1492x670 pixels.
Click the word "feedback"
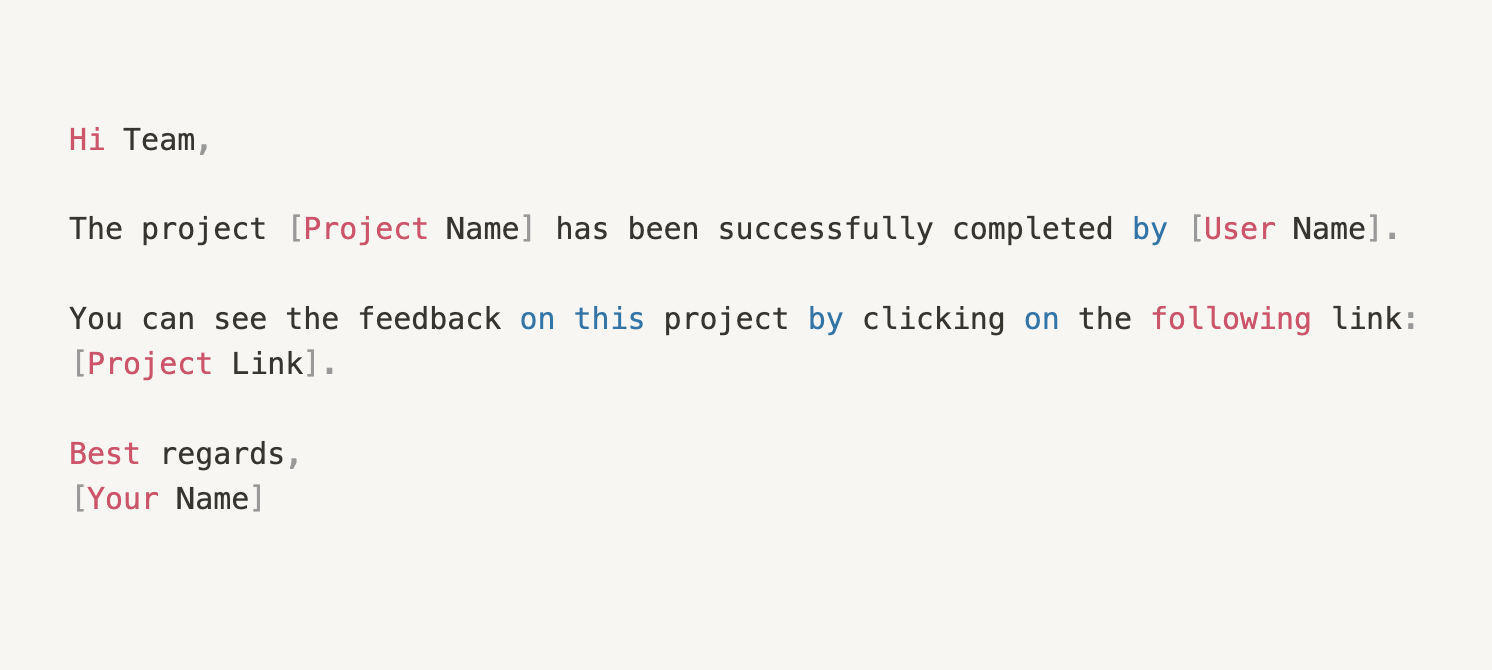coord(429,320)
